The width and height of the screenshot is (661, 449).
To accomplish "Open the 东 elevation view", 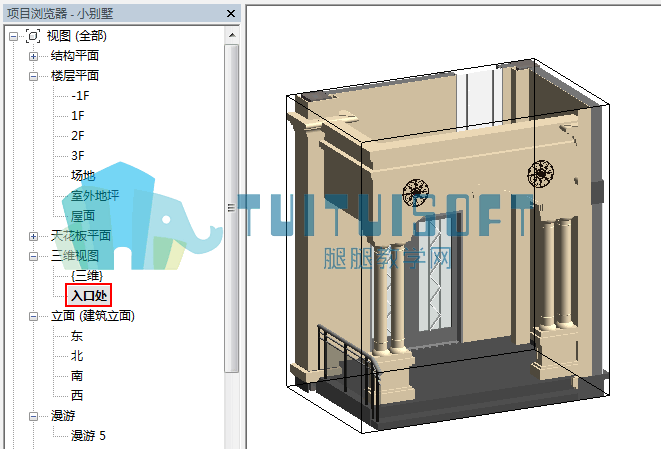I will click(x=77, y=336).
